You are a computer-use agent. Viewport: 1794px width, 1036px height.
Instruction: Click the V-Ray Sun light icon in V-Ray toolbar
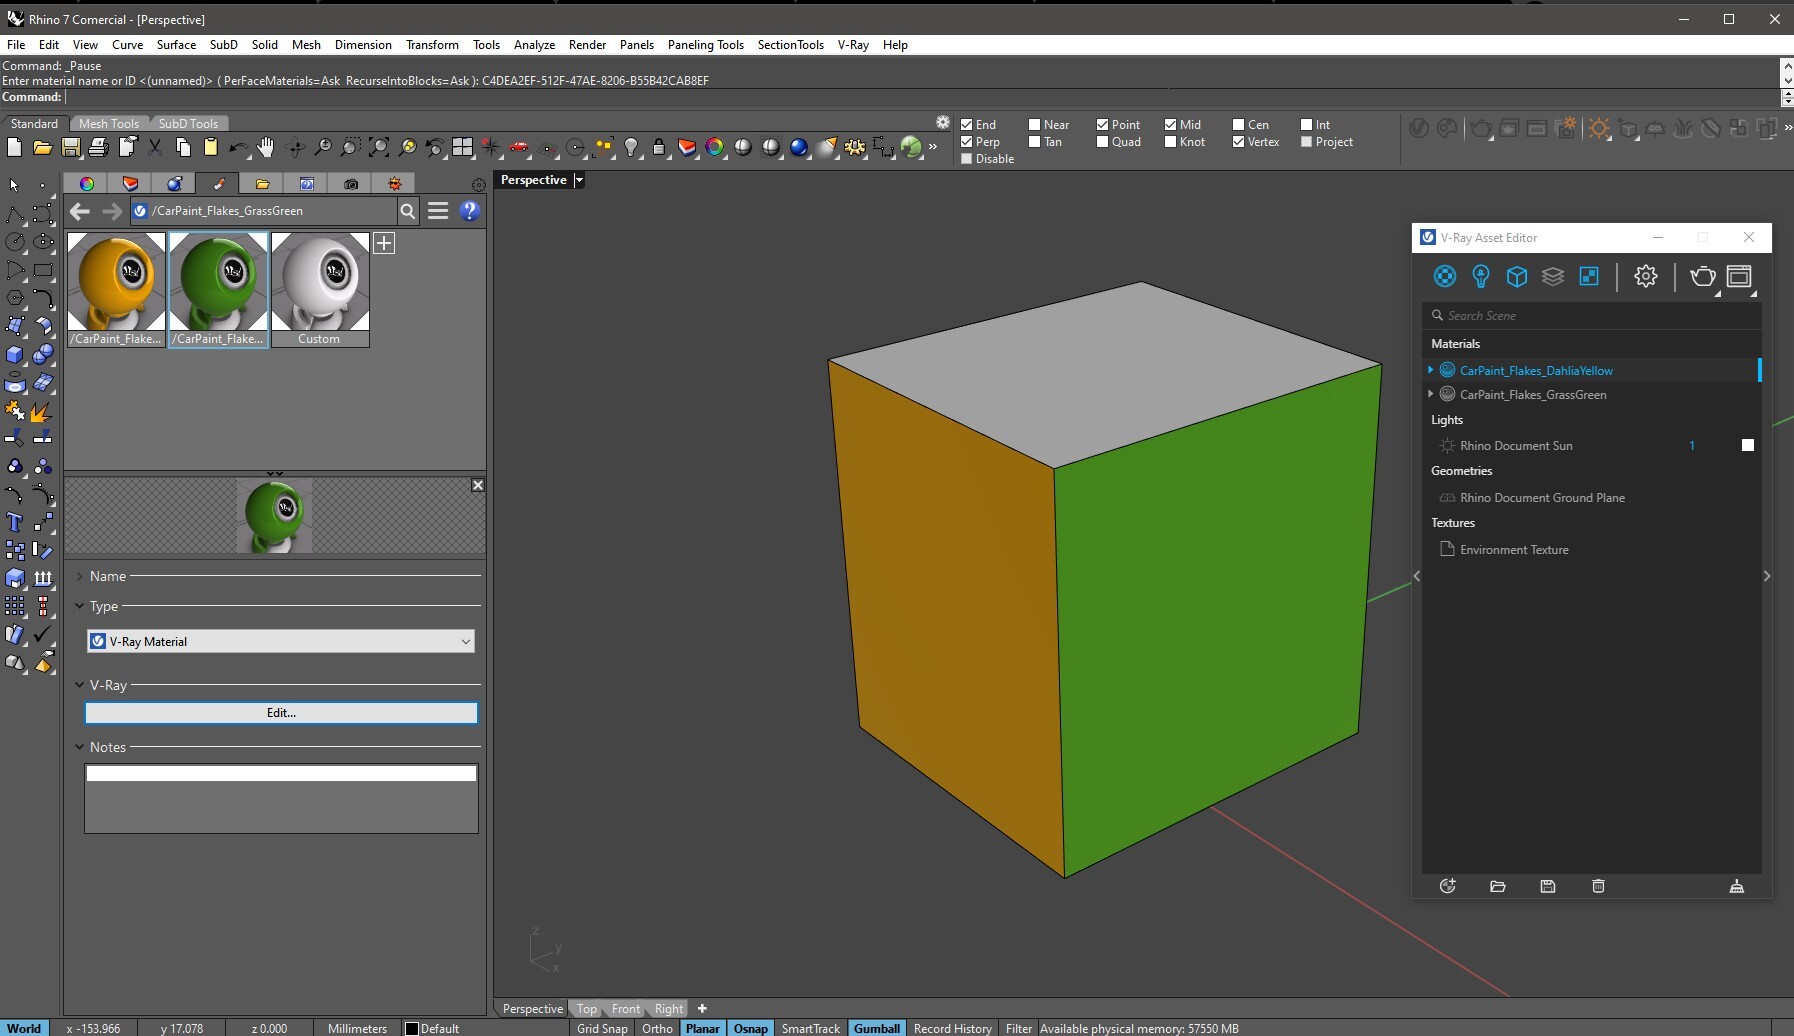[1599, 128]
